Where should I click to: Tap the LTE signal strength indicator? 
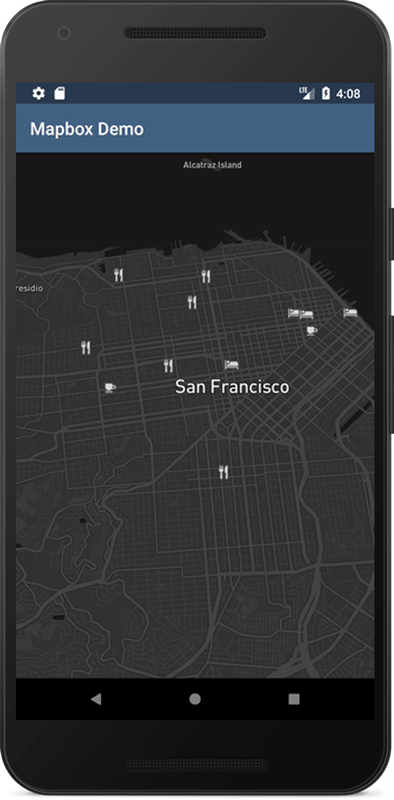point(307,93)
